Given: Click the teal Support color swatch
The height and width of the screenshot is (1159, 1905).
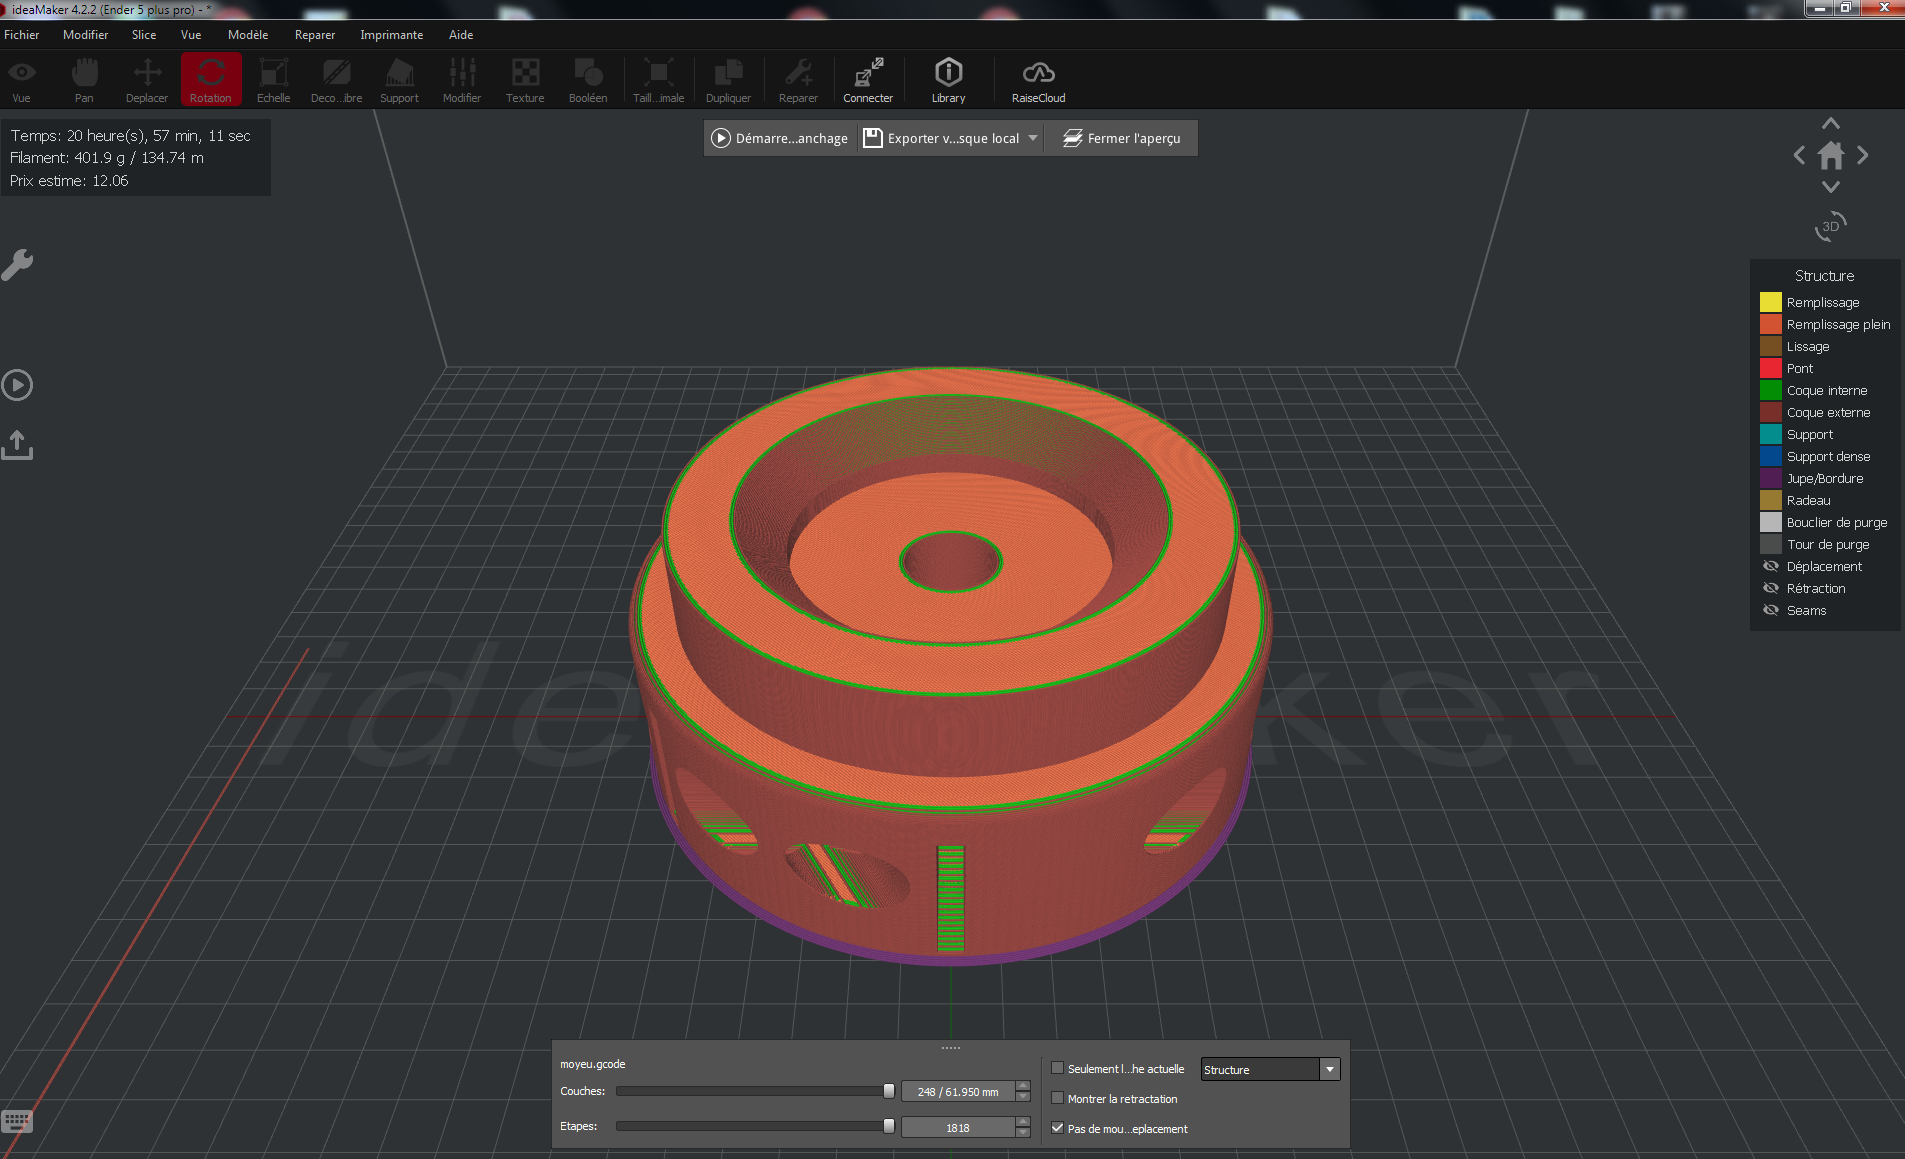Looking at the screenshot, I should tap(1771, 434).
